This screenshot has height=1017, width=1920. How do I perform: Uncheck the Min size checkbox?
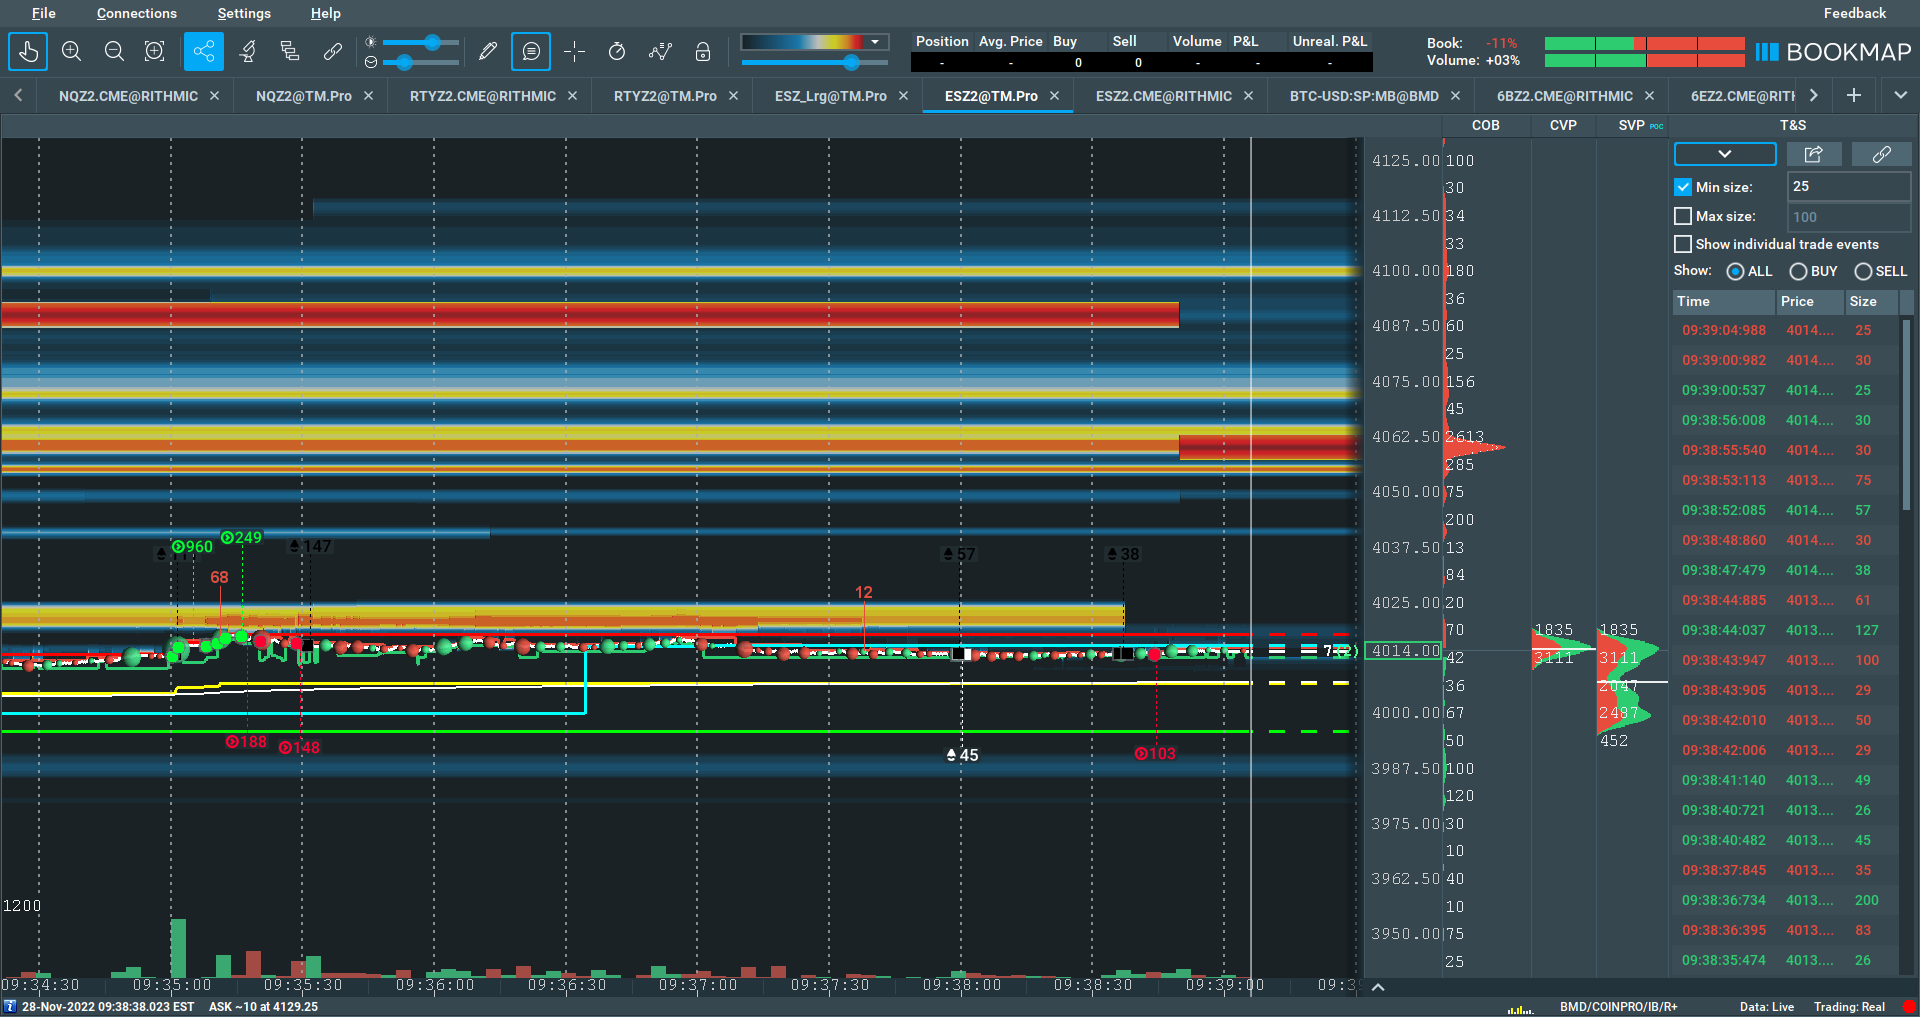[x=1683, y=187]
